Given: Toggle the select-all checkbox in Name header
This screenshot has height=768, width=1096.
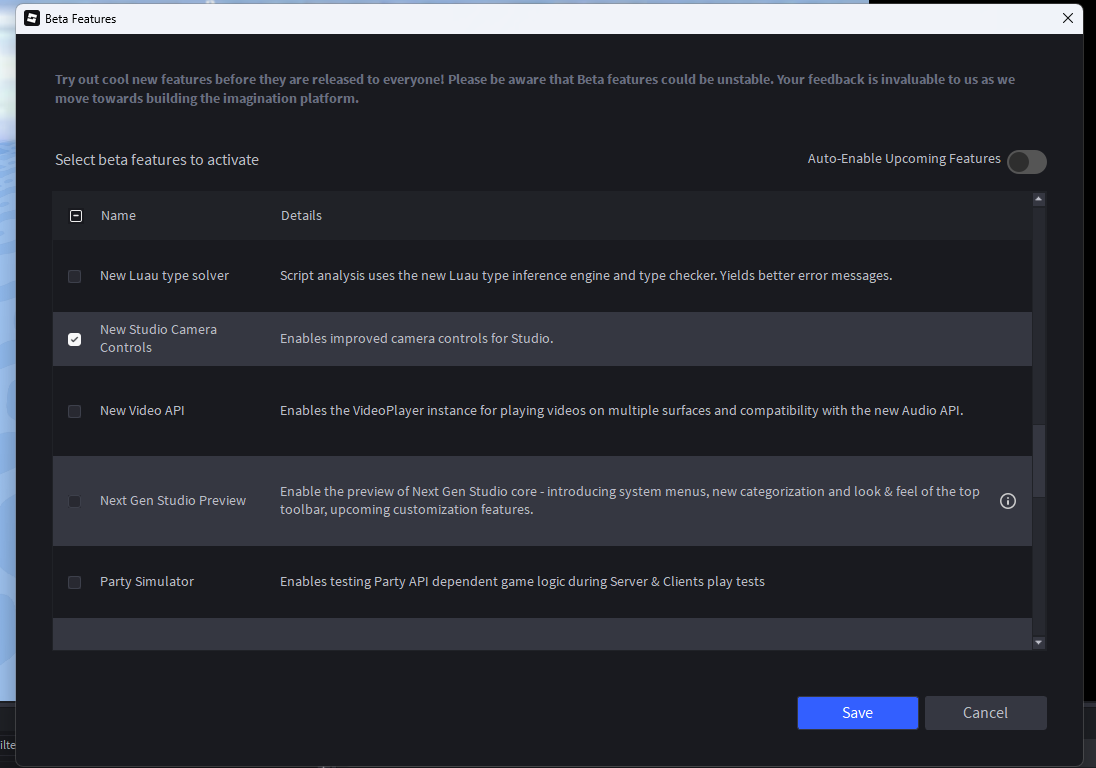Looking at the screenshot, I should tap(76, 216).
